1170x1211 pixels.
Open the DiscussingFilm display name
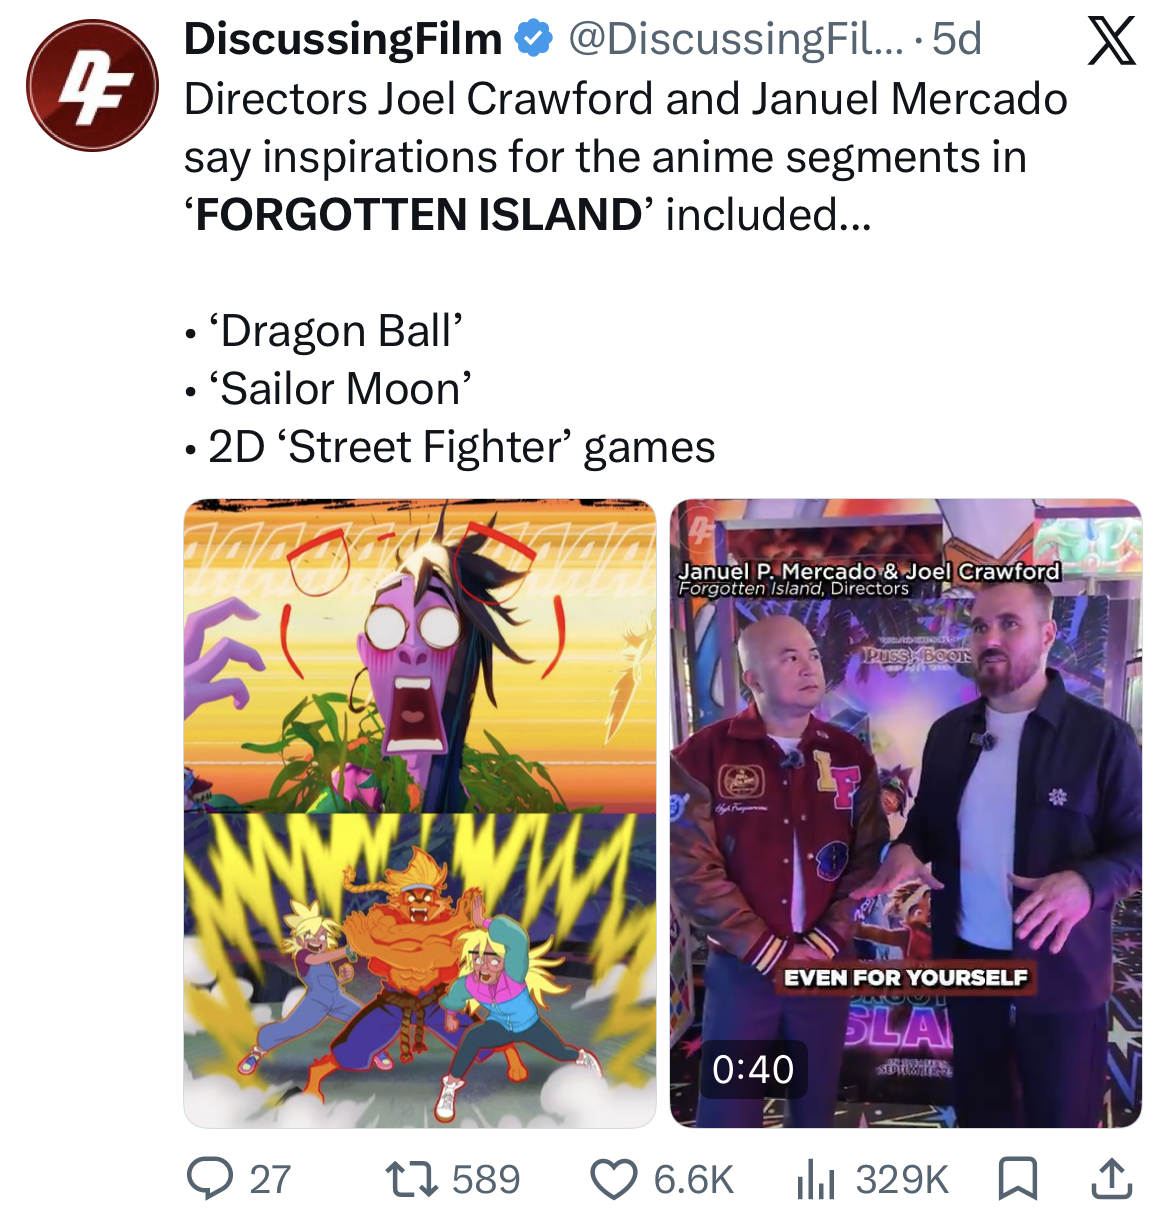pyautogui.click(x=343, y=39)
